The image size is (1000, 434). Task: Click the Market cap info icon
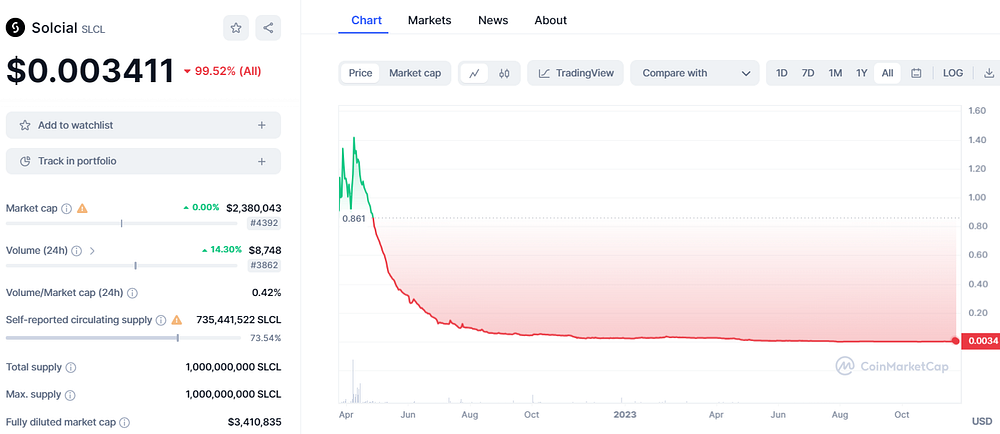pyautogui.click(x=66, y=208)
